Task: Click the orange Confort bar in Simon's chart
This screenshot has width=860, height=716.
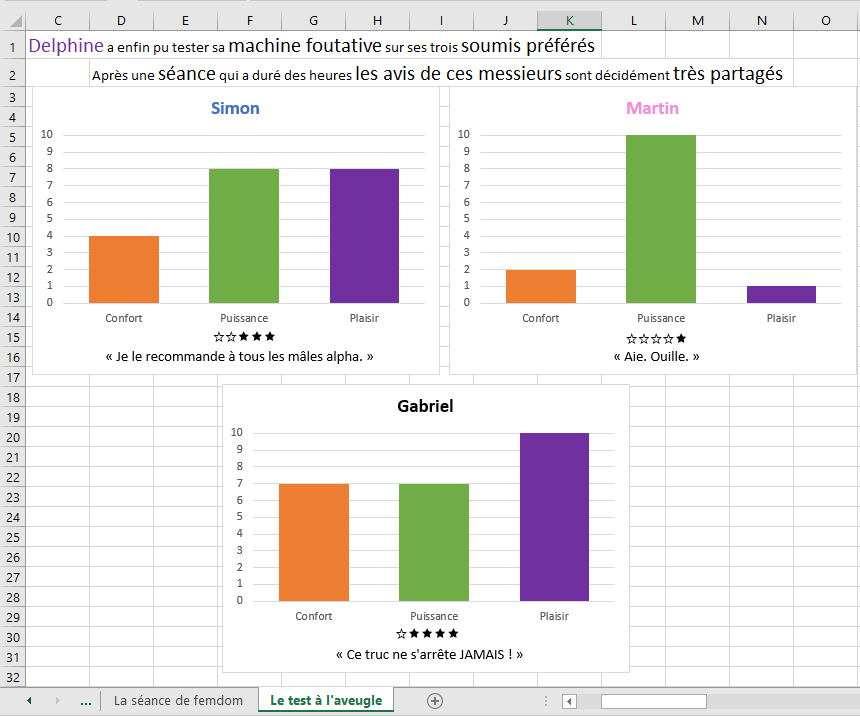Action: point(124,269)
